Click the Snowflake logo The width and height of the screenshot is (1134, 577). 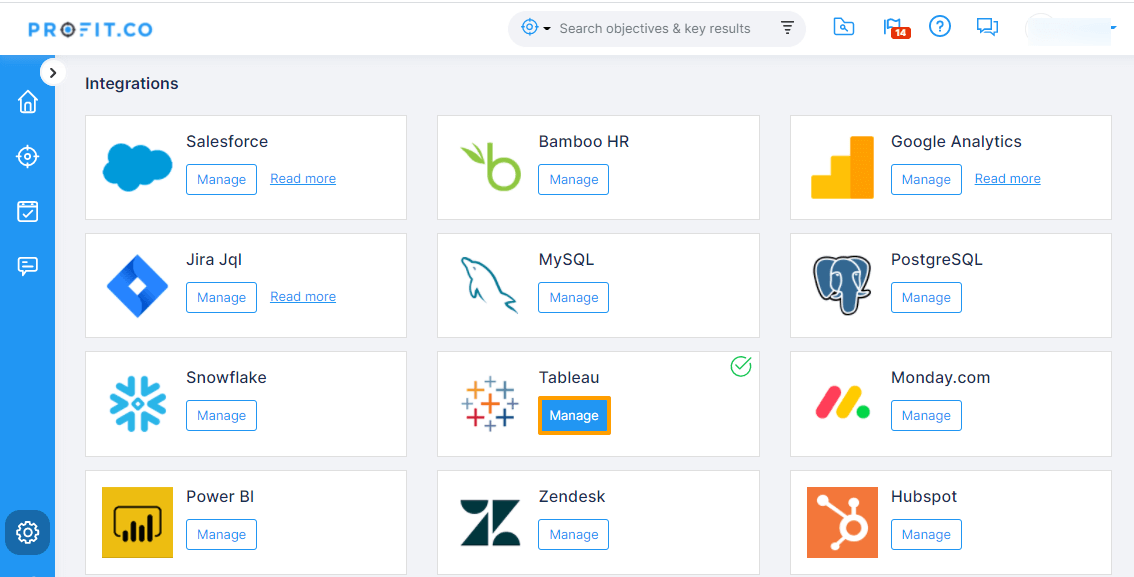(137, 404)
